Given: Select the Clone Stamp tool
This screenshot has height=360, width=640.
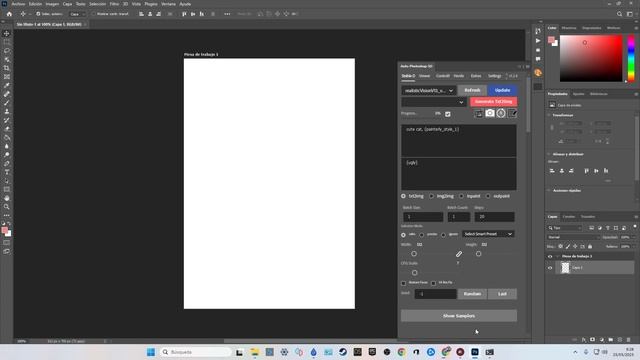Looking at the screenshot, I should (7, 111).
